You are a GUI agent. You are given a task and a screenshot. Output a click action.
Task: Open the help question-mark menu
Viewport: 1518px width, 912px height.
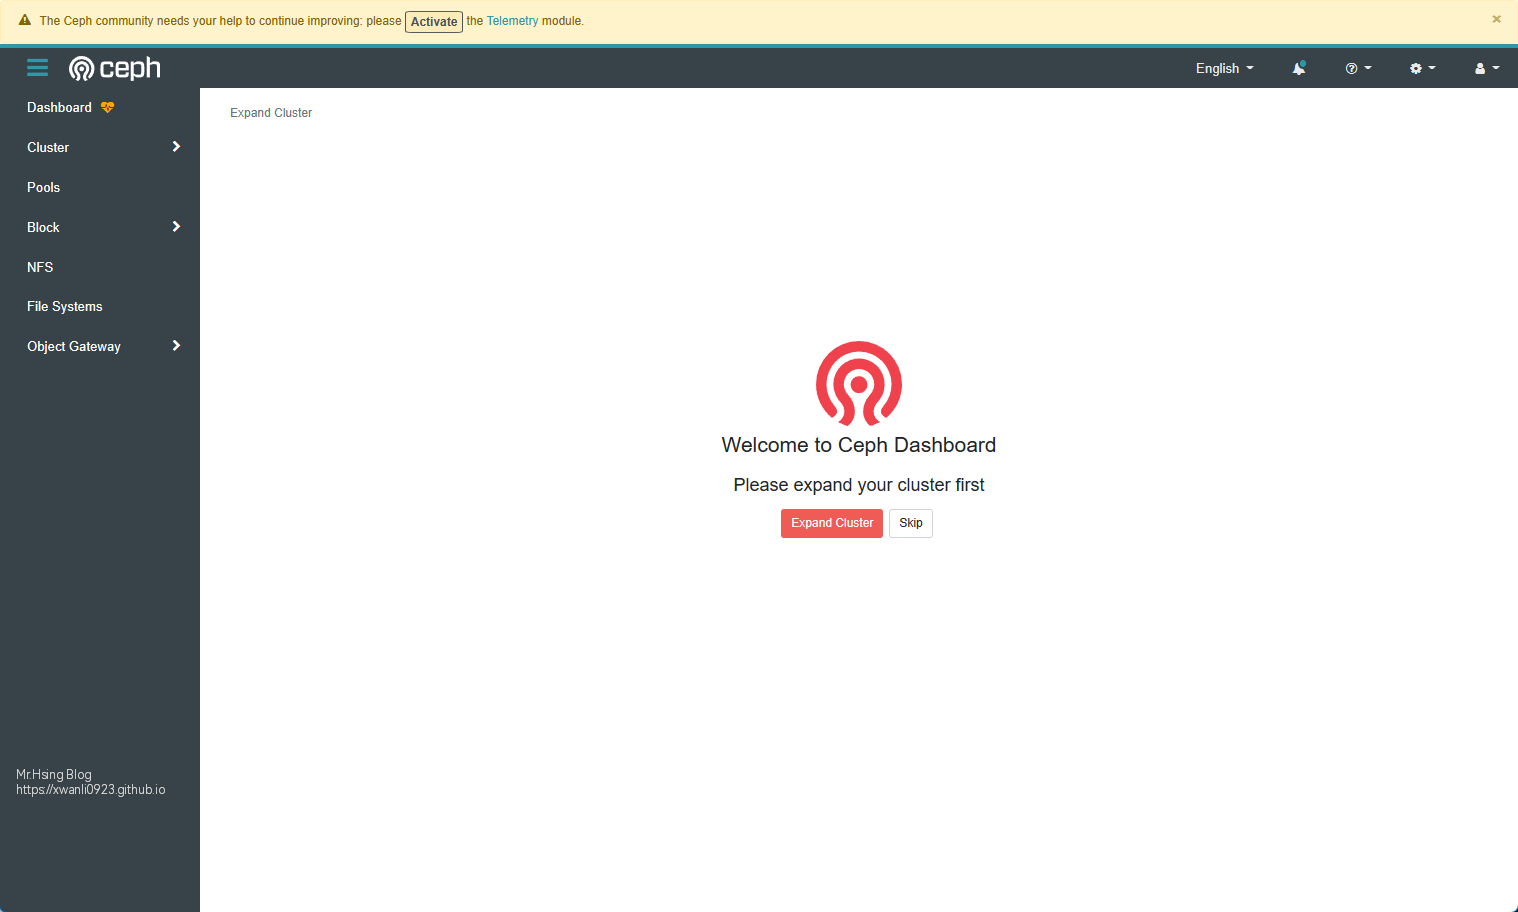click(x=1358, y=68)
